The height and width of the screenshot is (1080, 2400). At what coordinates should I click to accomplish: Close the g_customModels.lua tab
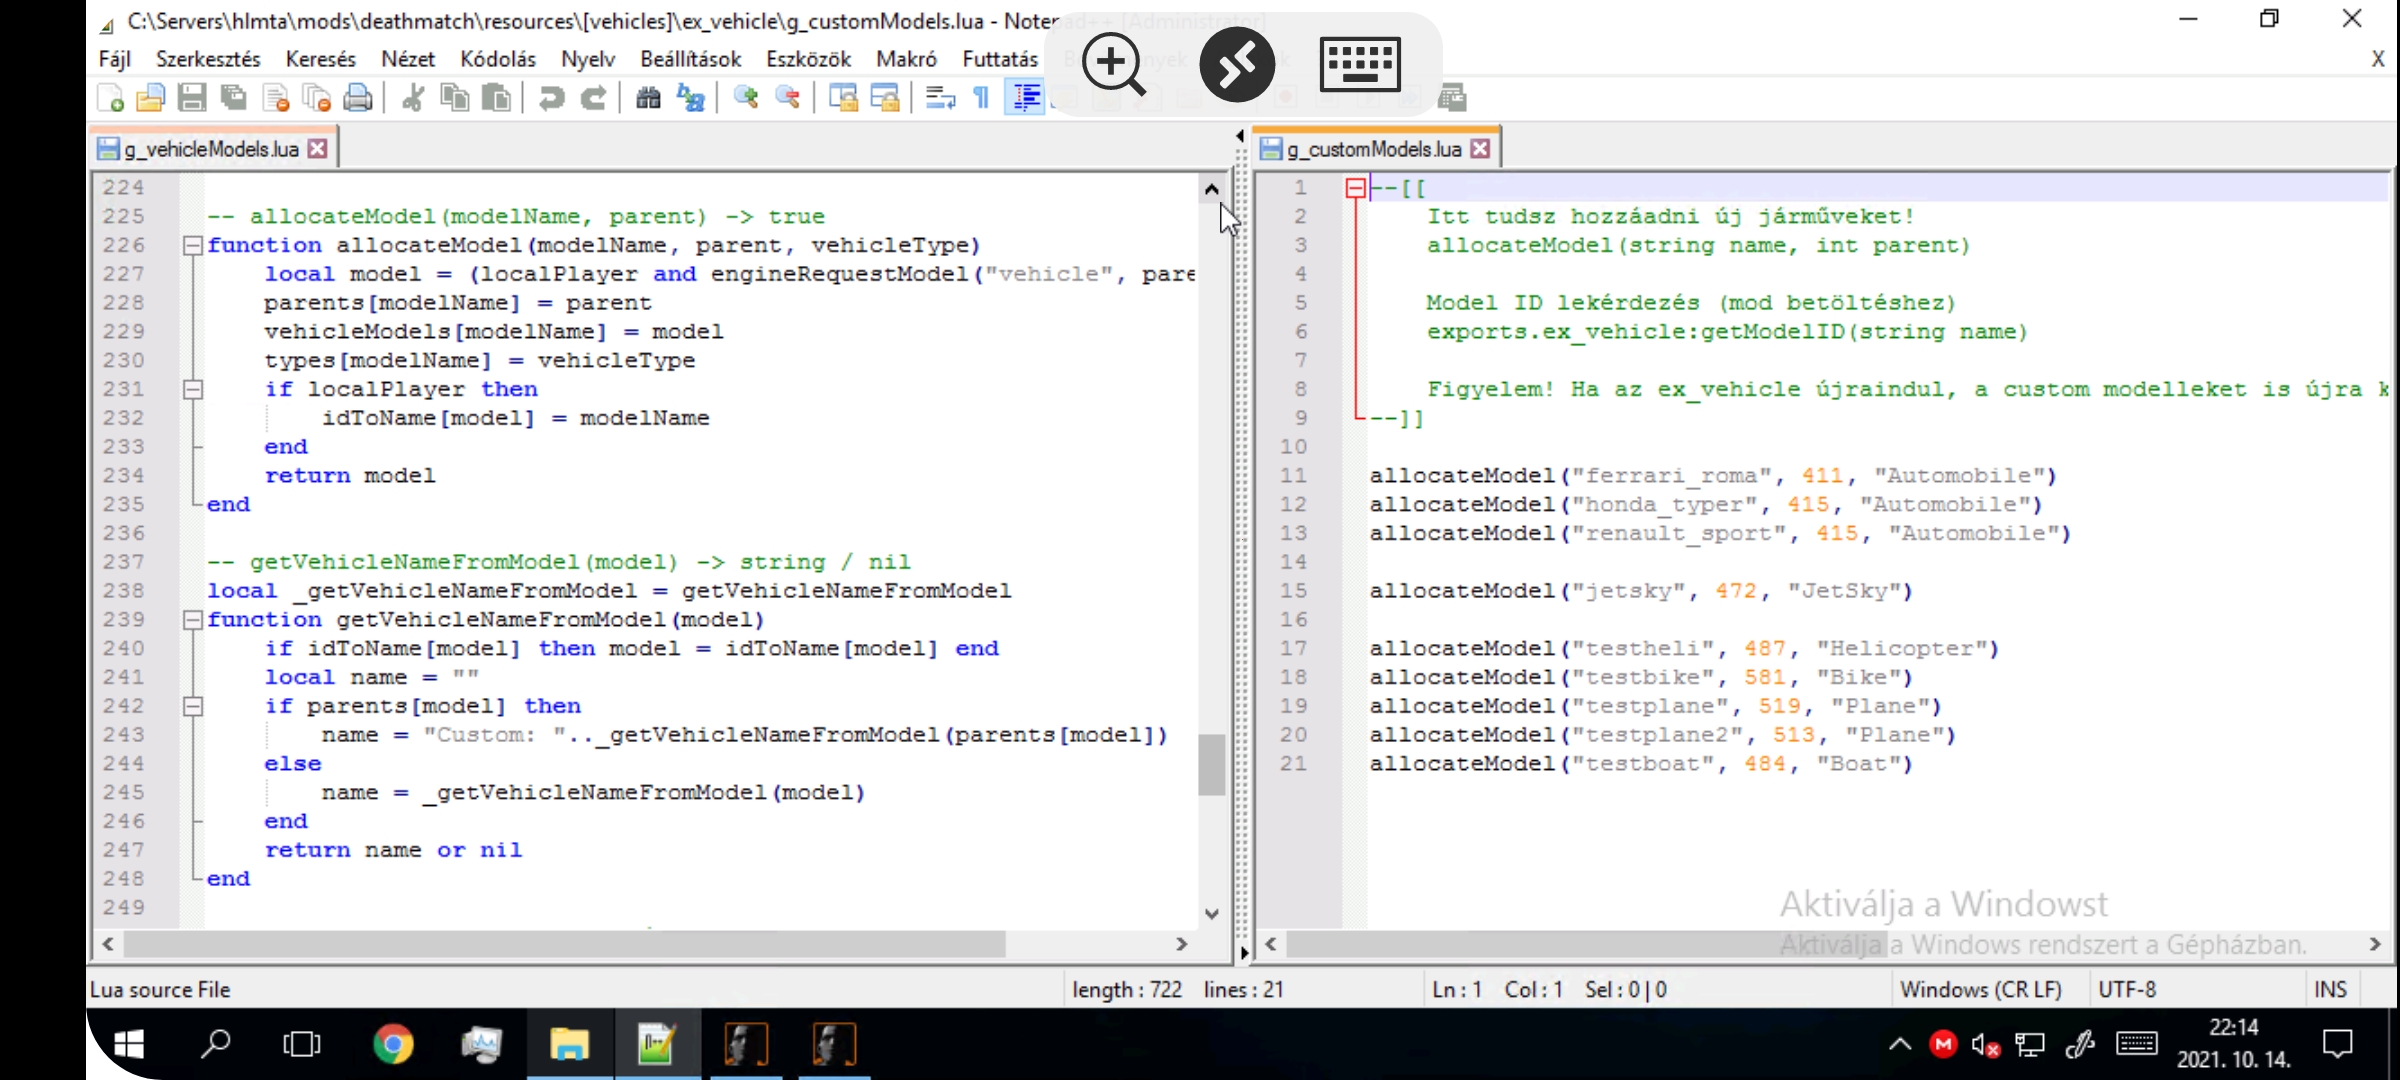(1481, 149)
